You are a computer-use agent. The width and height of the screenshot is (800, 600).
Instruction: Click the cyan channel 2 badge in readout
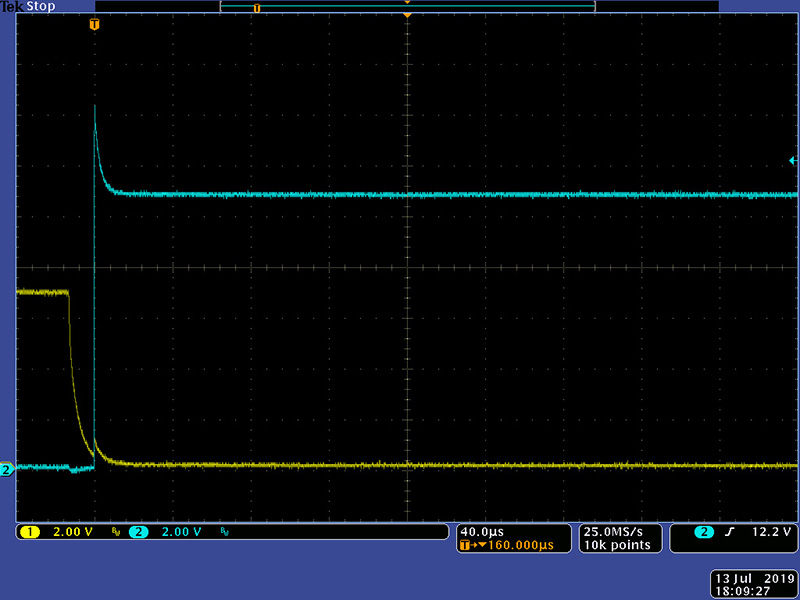(x=138, y=532)
